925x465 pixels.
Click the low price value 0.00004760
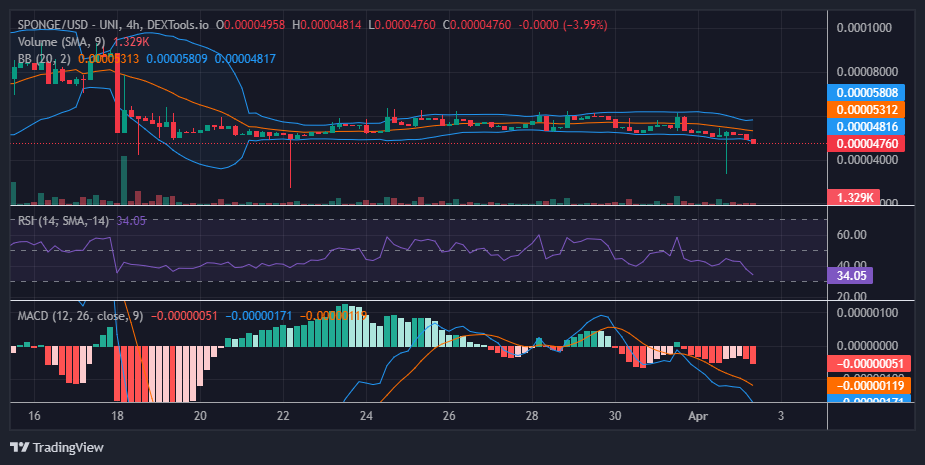[405, 25]
